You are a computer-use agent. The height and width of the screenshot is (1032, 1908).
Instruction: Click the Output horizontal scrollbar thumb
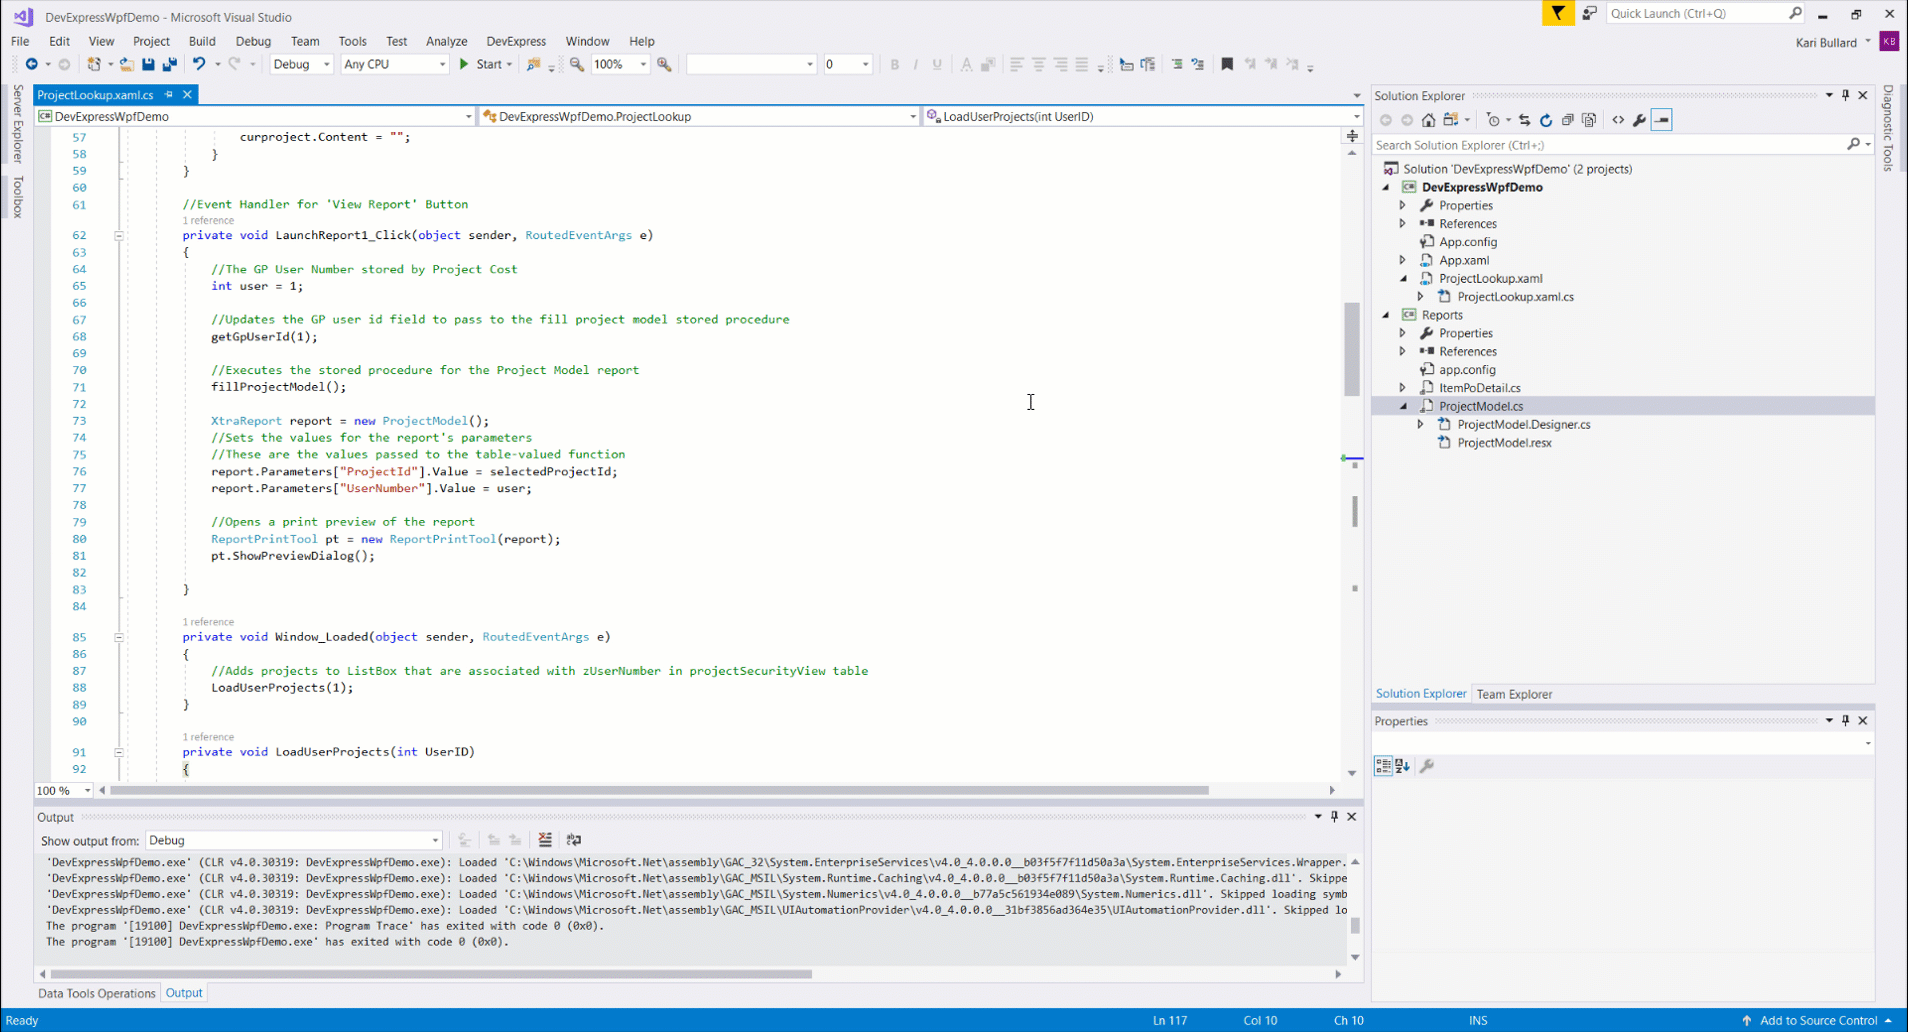(x=431, y=974)
